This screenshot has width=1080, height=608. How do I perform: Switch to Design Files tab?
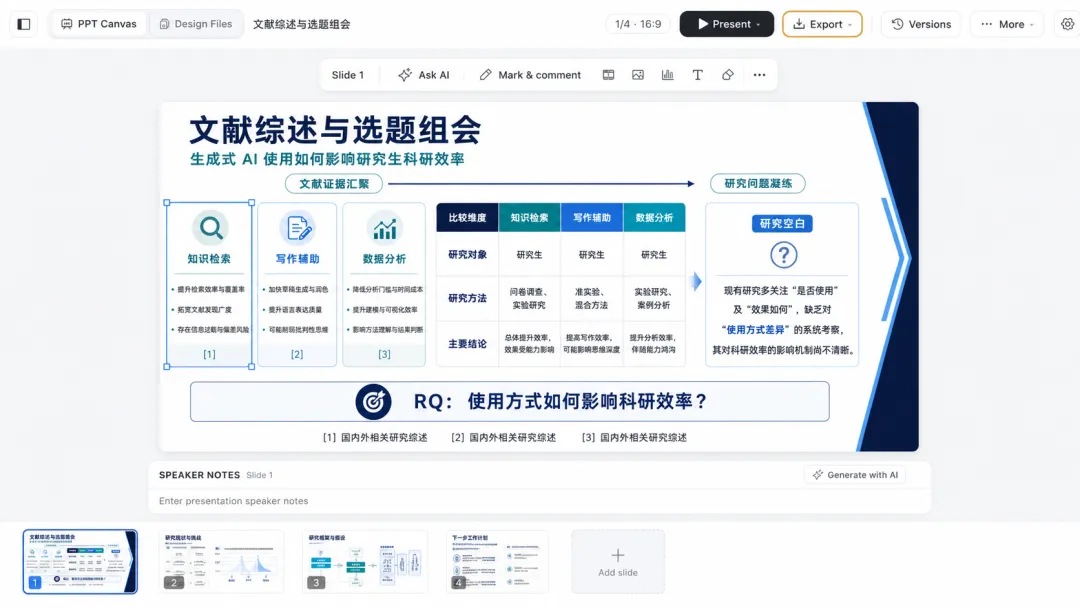click(196, 24)
